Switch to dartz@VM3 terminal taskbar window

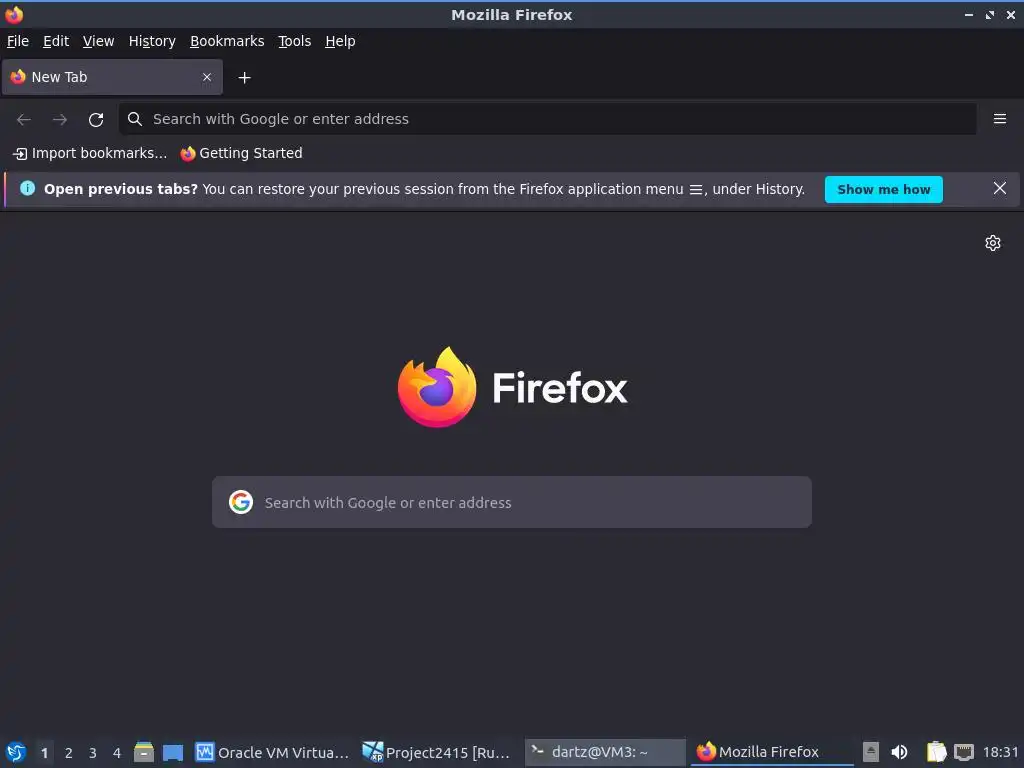tap(605, 752)
